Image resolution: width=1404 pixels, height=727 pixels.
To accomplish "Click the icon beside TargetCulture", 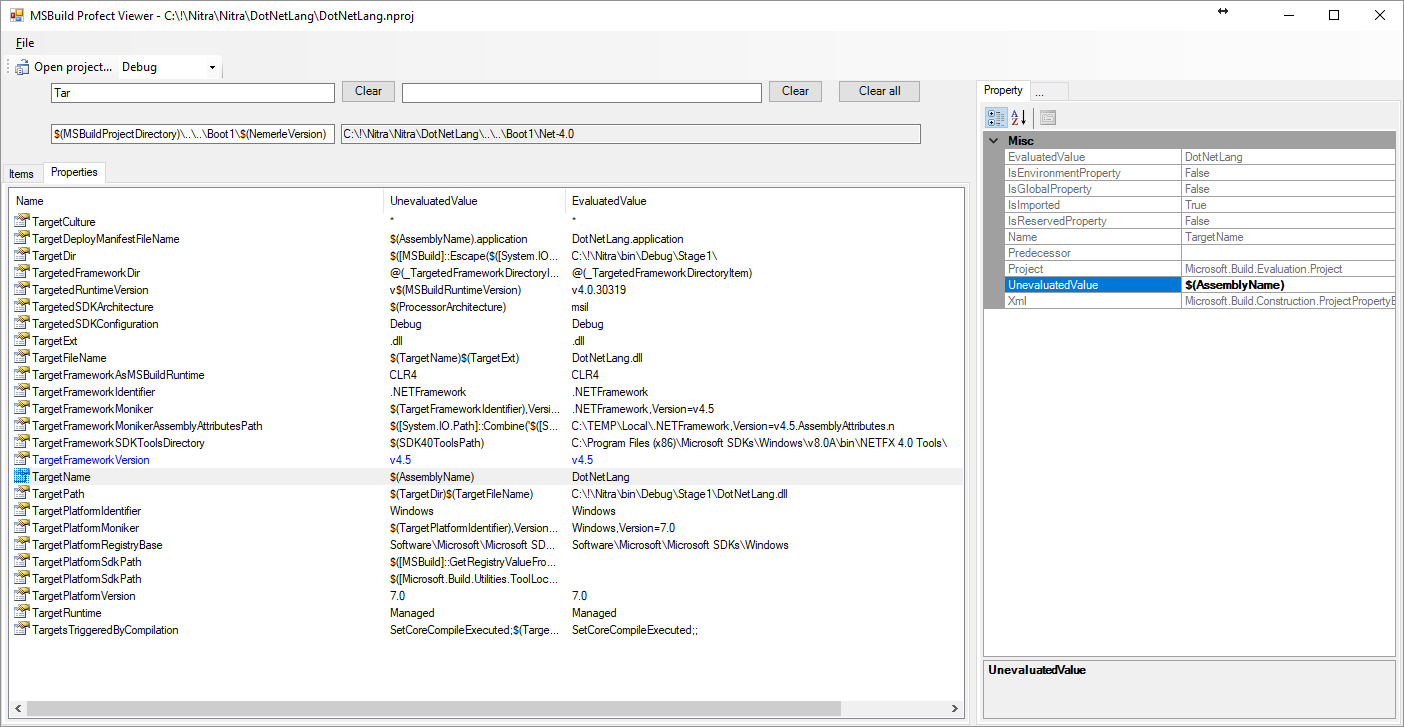I will coord(22,222).
